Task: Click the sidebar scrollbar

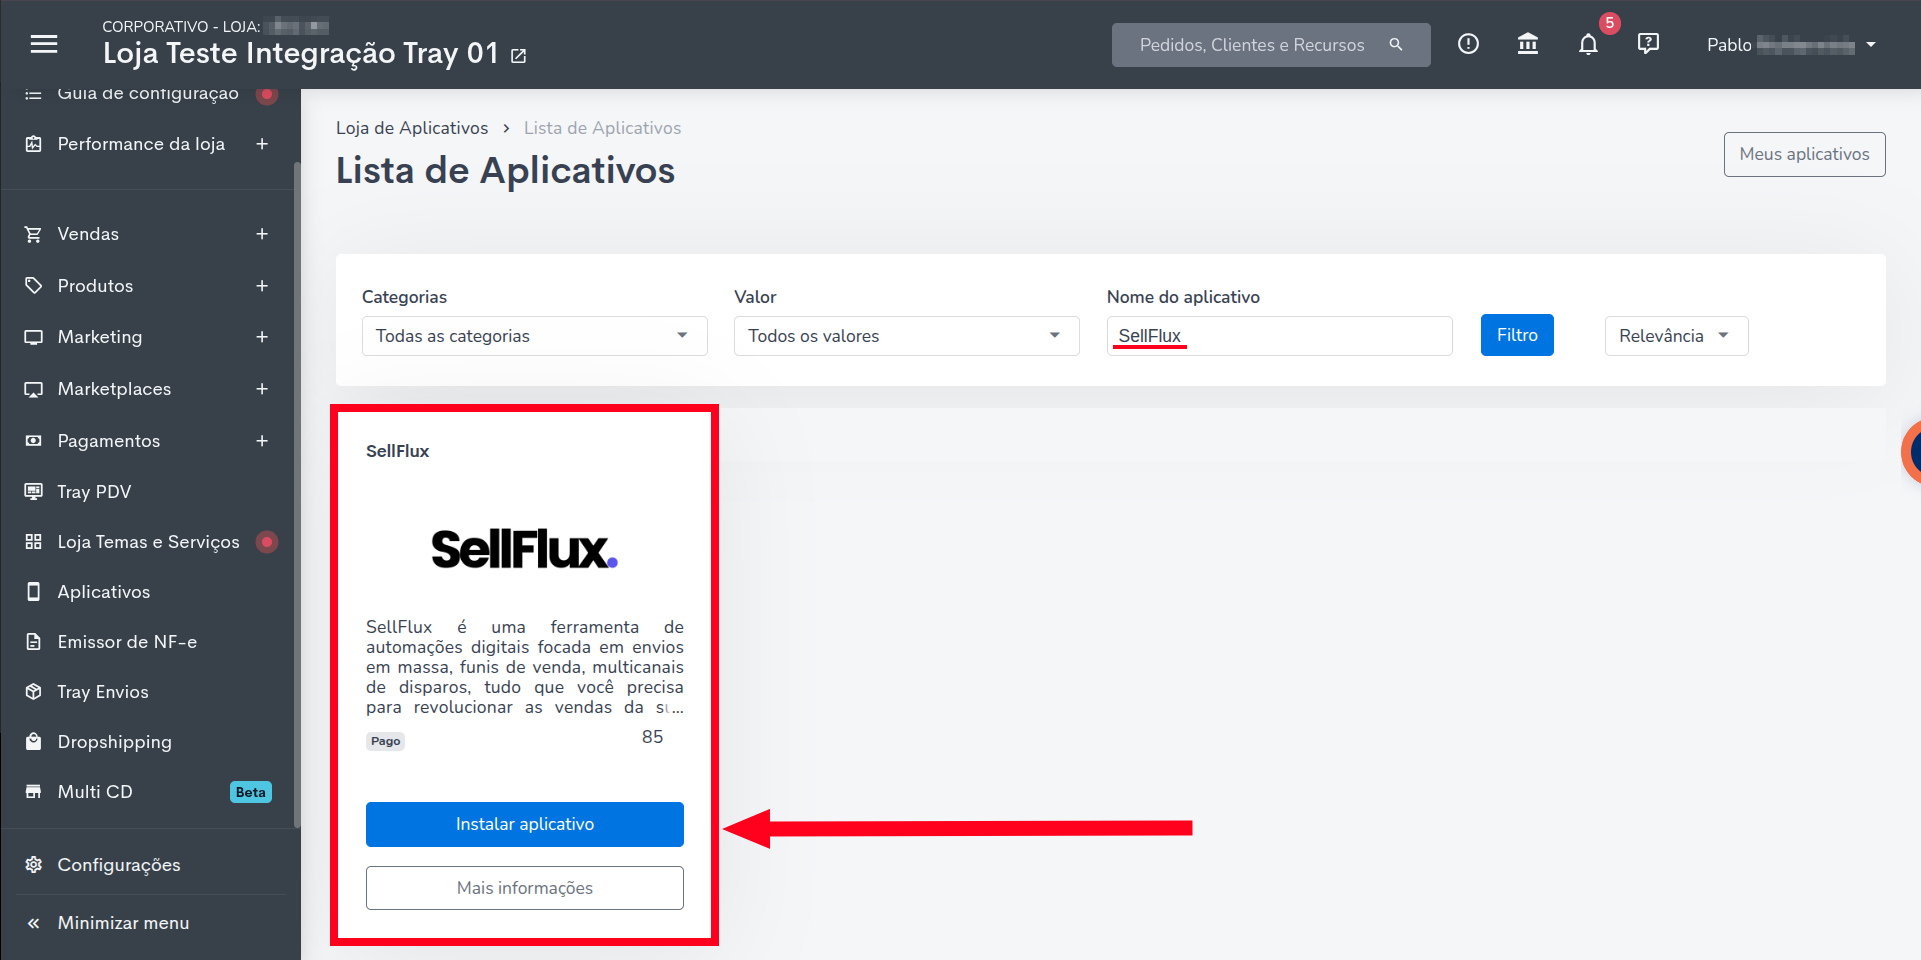Action: [x=297, y=495]
